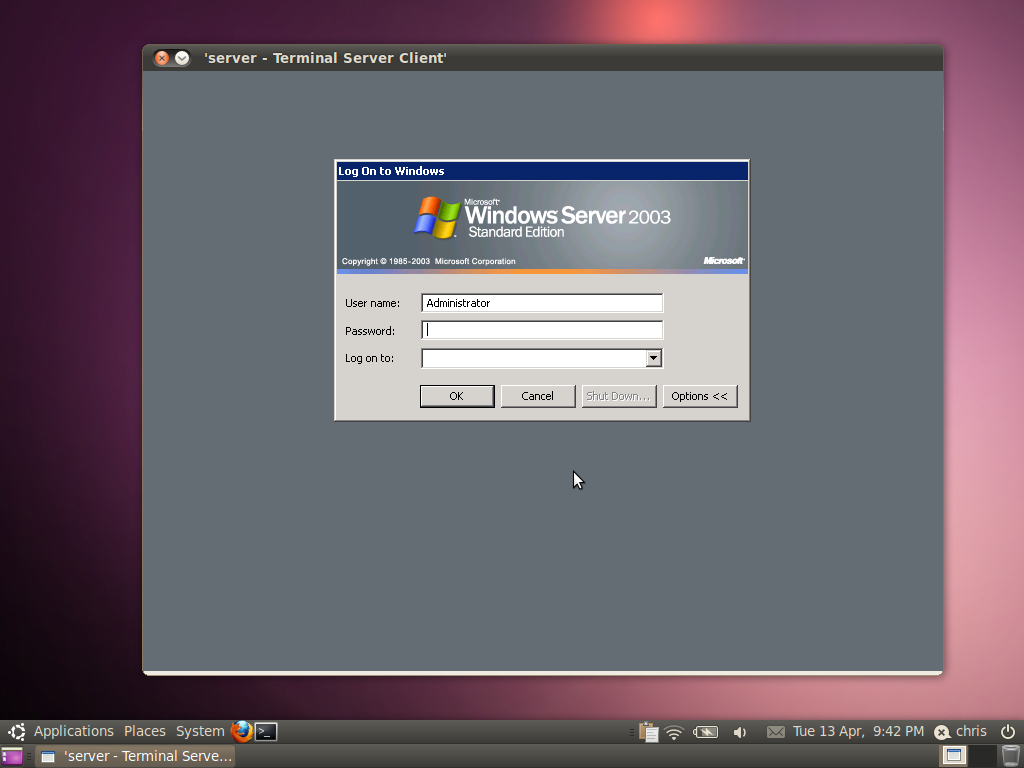
Task: Open calendar from date and time
Action: click(858, 731)
